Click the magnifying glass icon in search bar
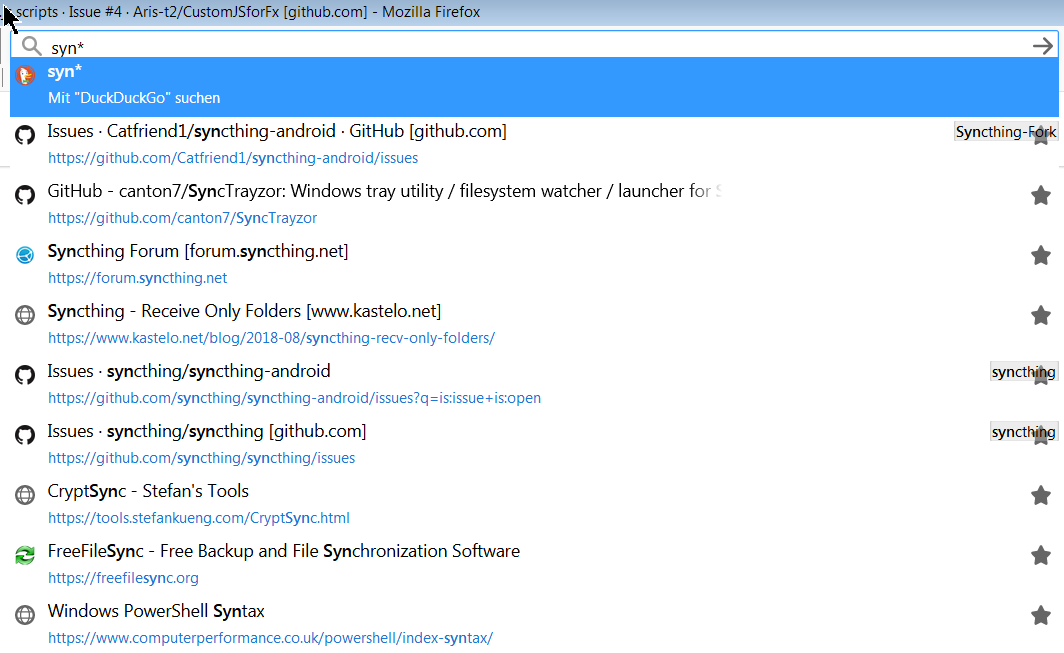This screenshot has width=1064, height=653. 30,45
